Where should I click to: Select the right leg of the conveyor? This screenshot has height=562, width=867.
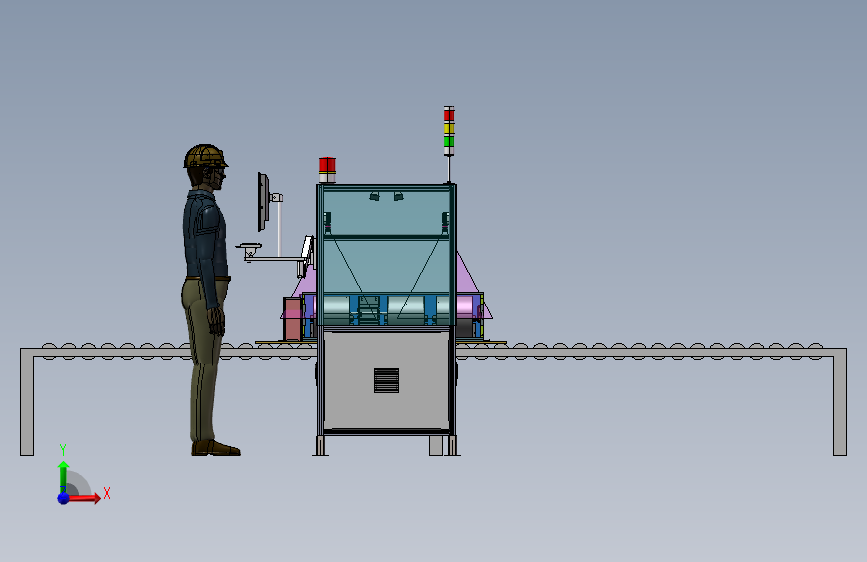pos(840,402)
